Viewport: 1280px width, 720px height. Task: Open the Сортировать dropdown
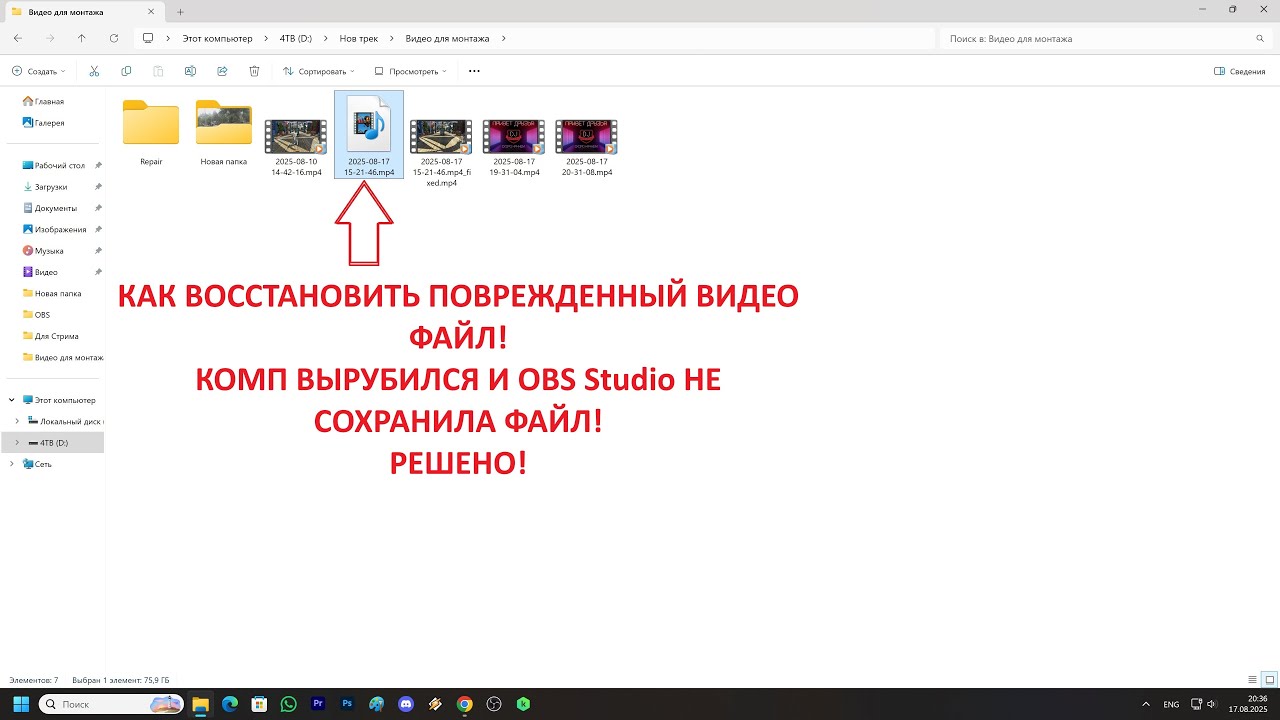coord(319,71)
